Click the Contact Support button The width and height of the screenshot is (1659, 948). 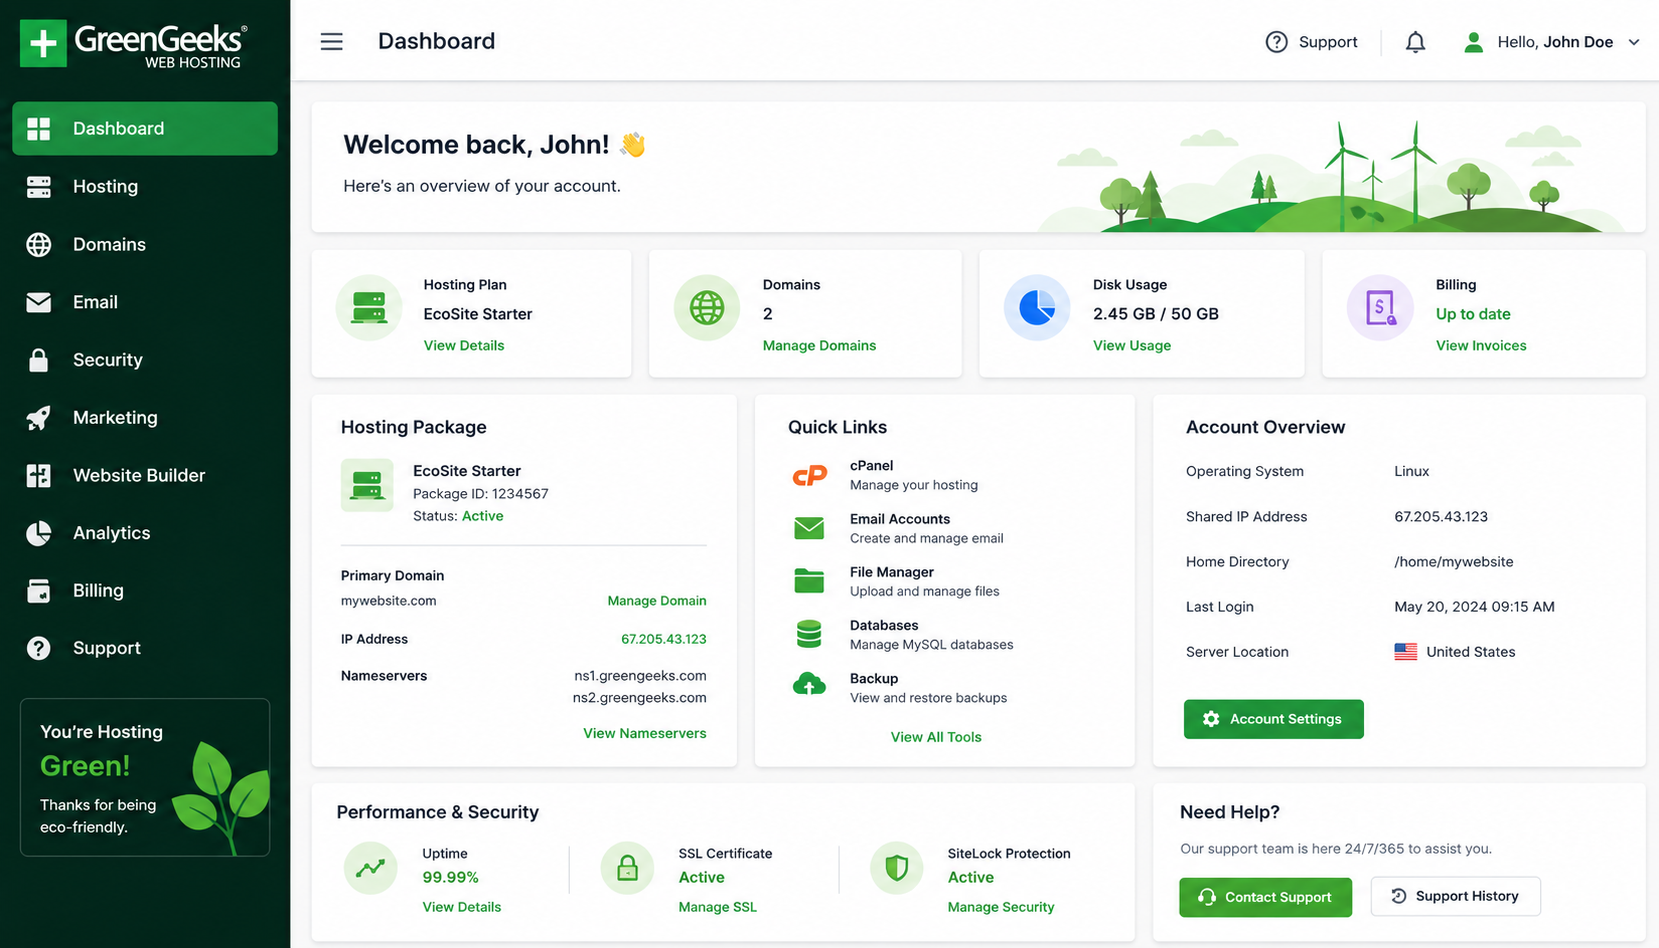coord(1265,897)
